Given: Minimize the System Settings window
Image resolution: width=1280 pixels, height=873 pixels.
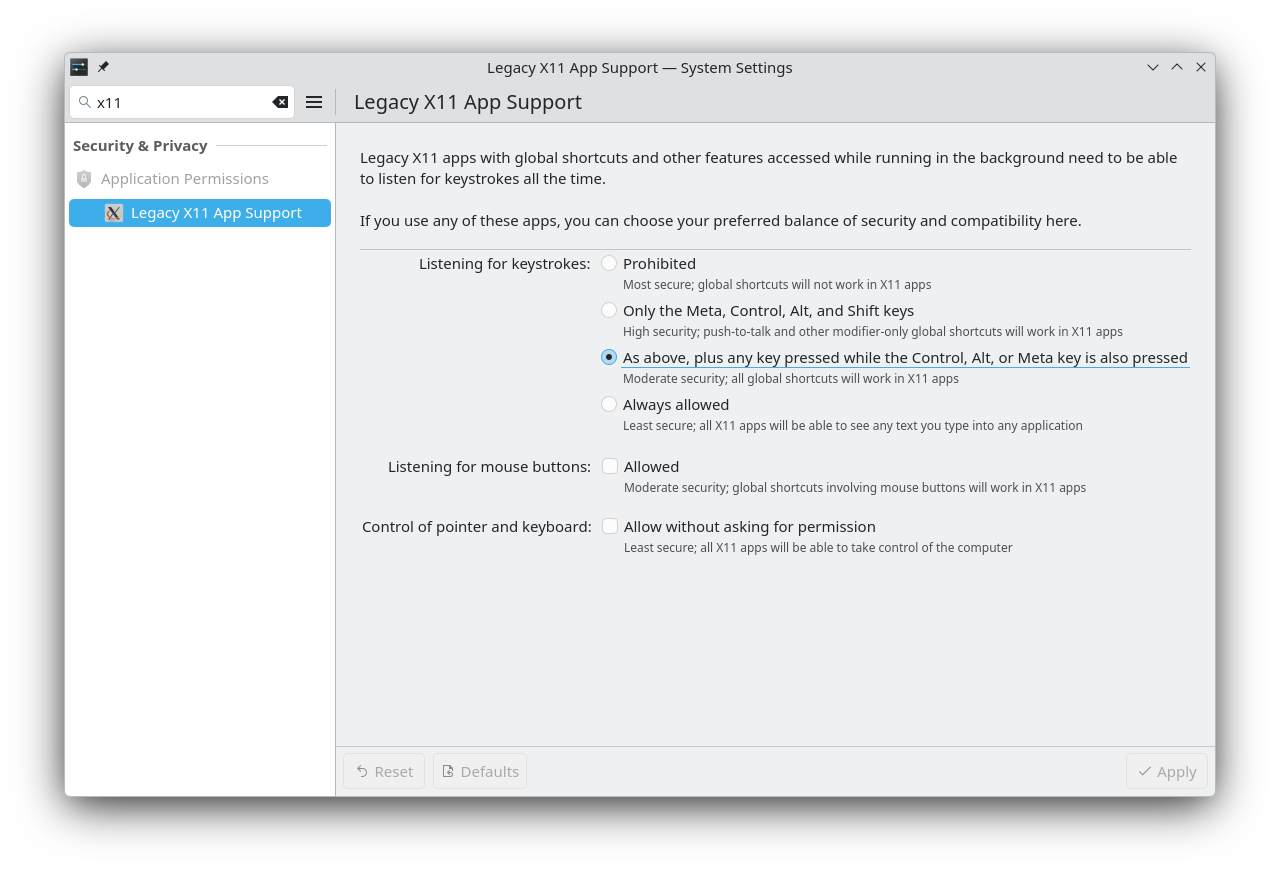Looking at the screenshot, I should (x=1153, y=67).
